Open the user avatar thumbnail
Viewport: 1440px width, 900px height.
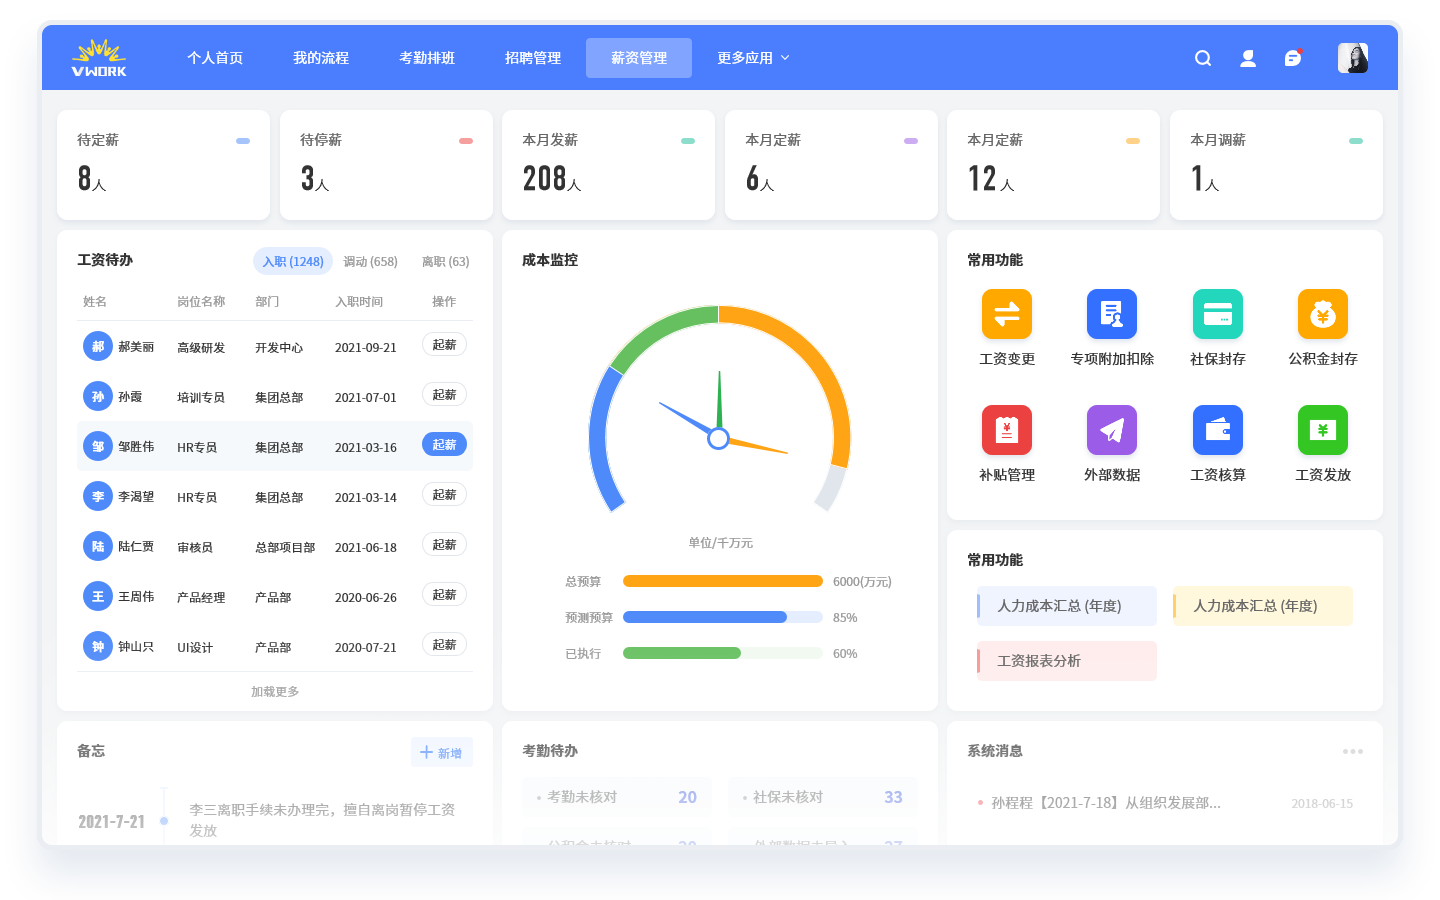(1352, 58)
